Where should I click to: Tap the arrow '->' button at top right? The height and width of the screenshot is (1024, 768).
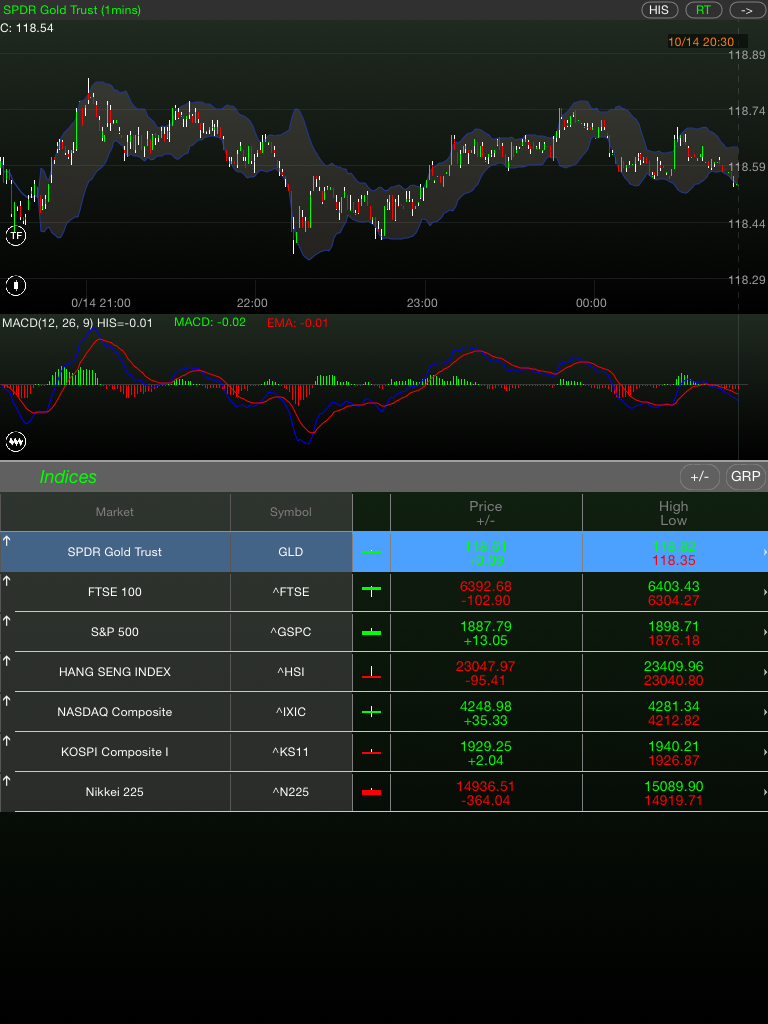point(747,10)
